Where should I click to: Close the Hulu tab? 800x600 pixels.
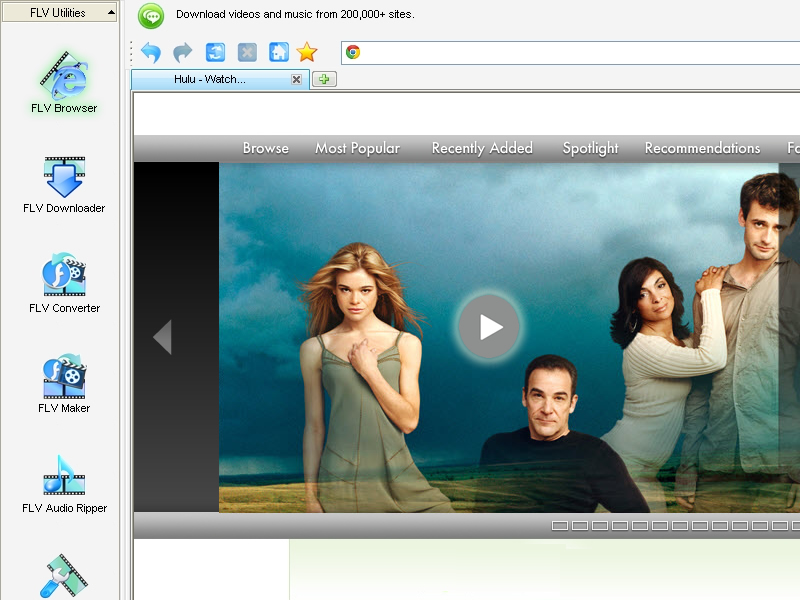click(296, 80)
